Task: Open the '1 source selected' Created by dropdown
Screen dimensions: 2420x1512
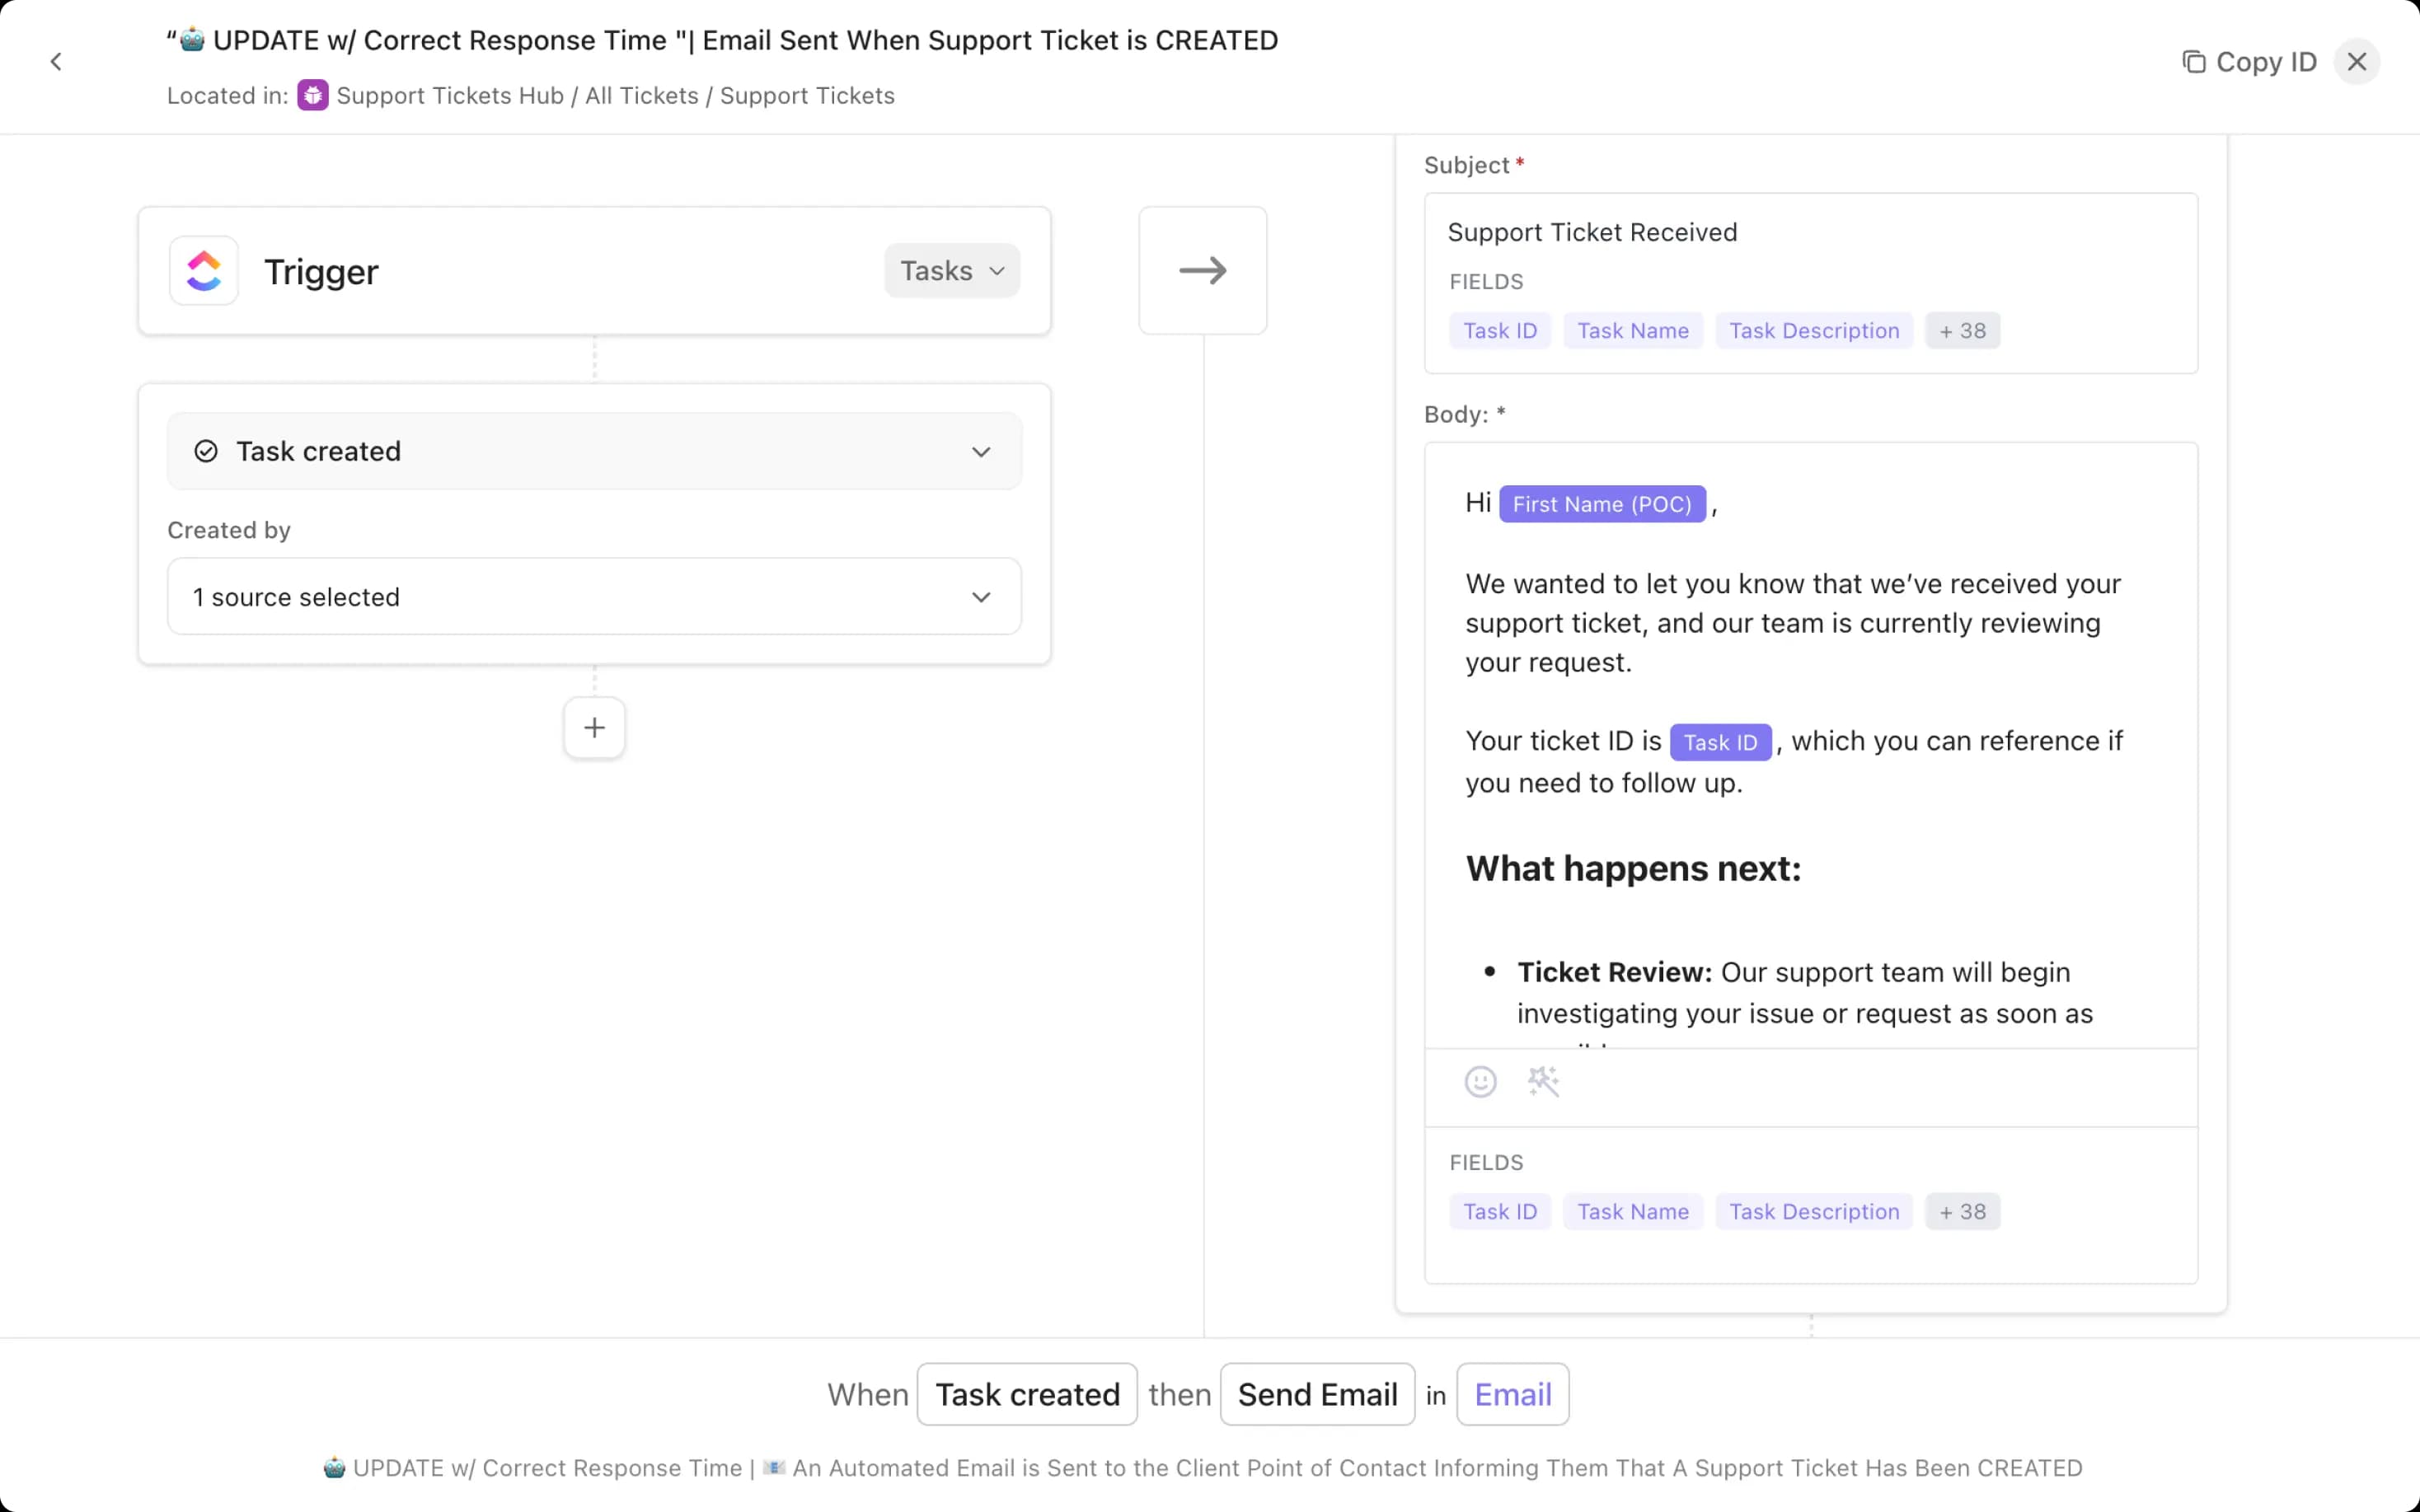Action: [594, 596]
